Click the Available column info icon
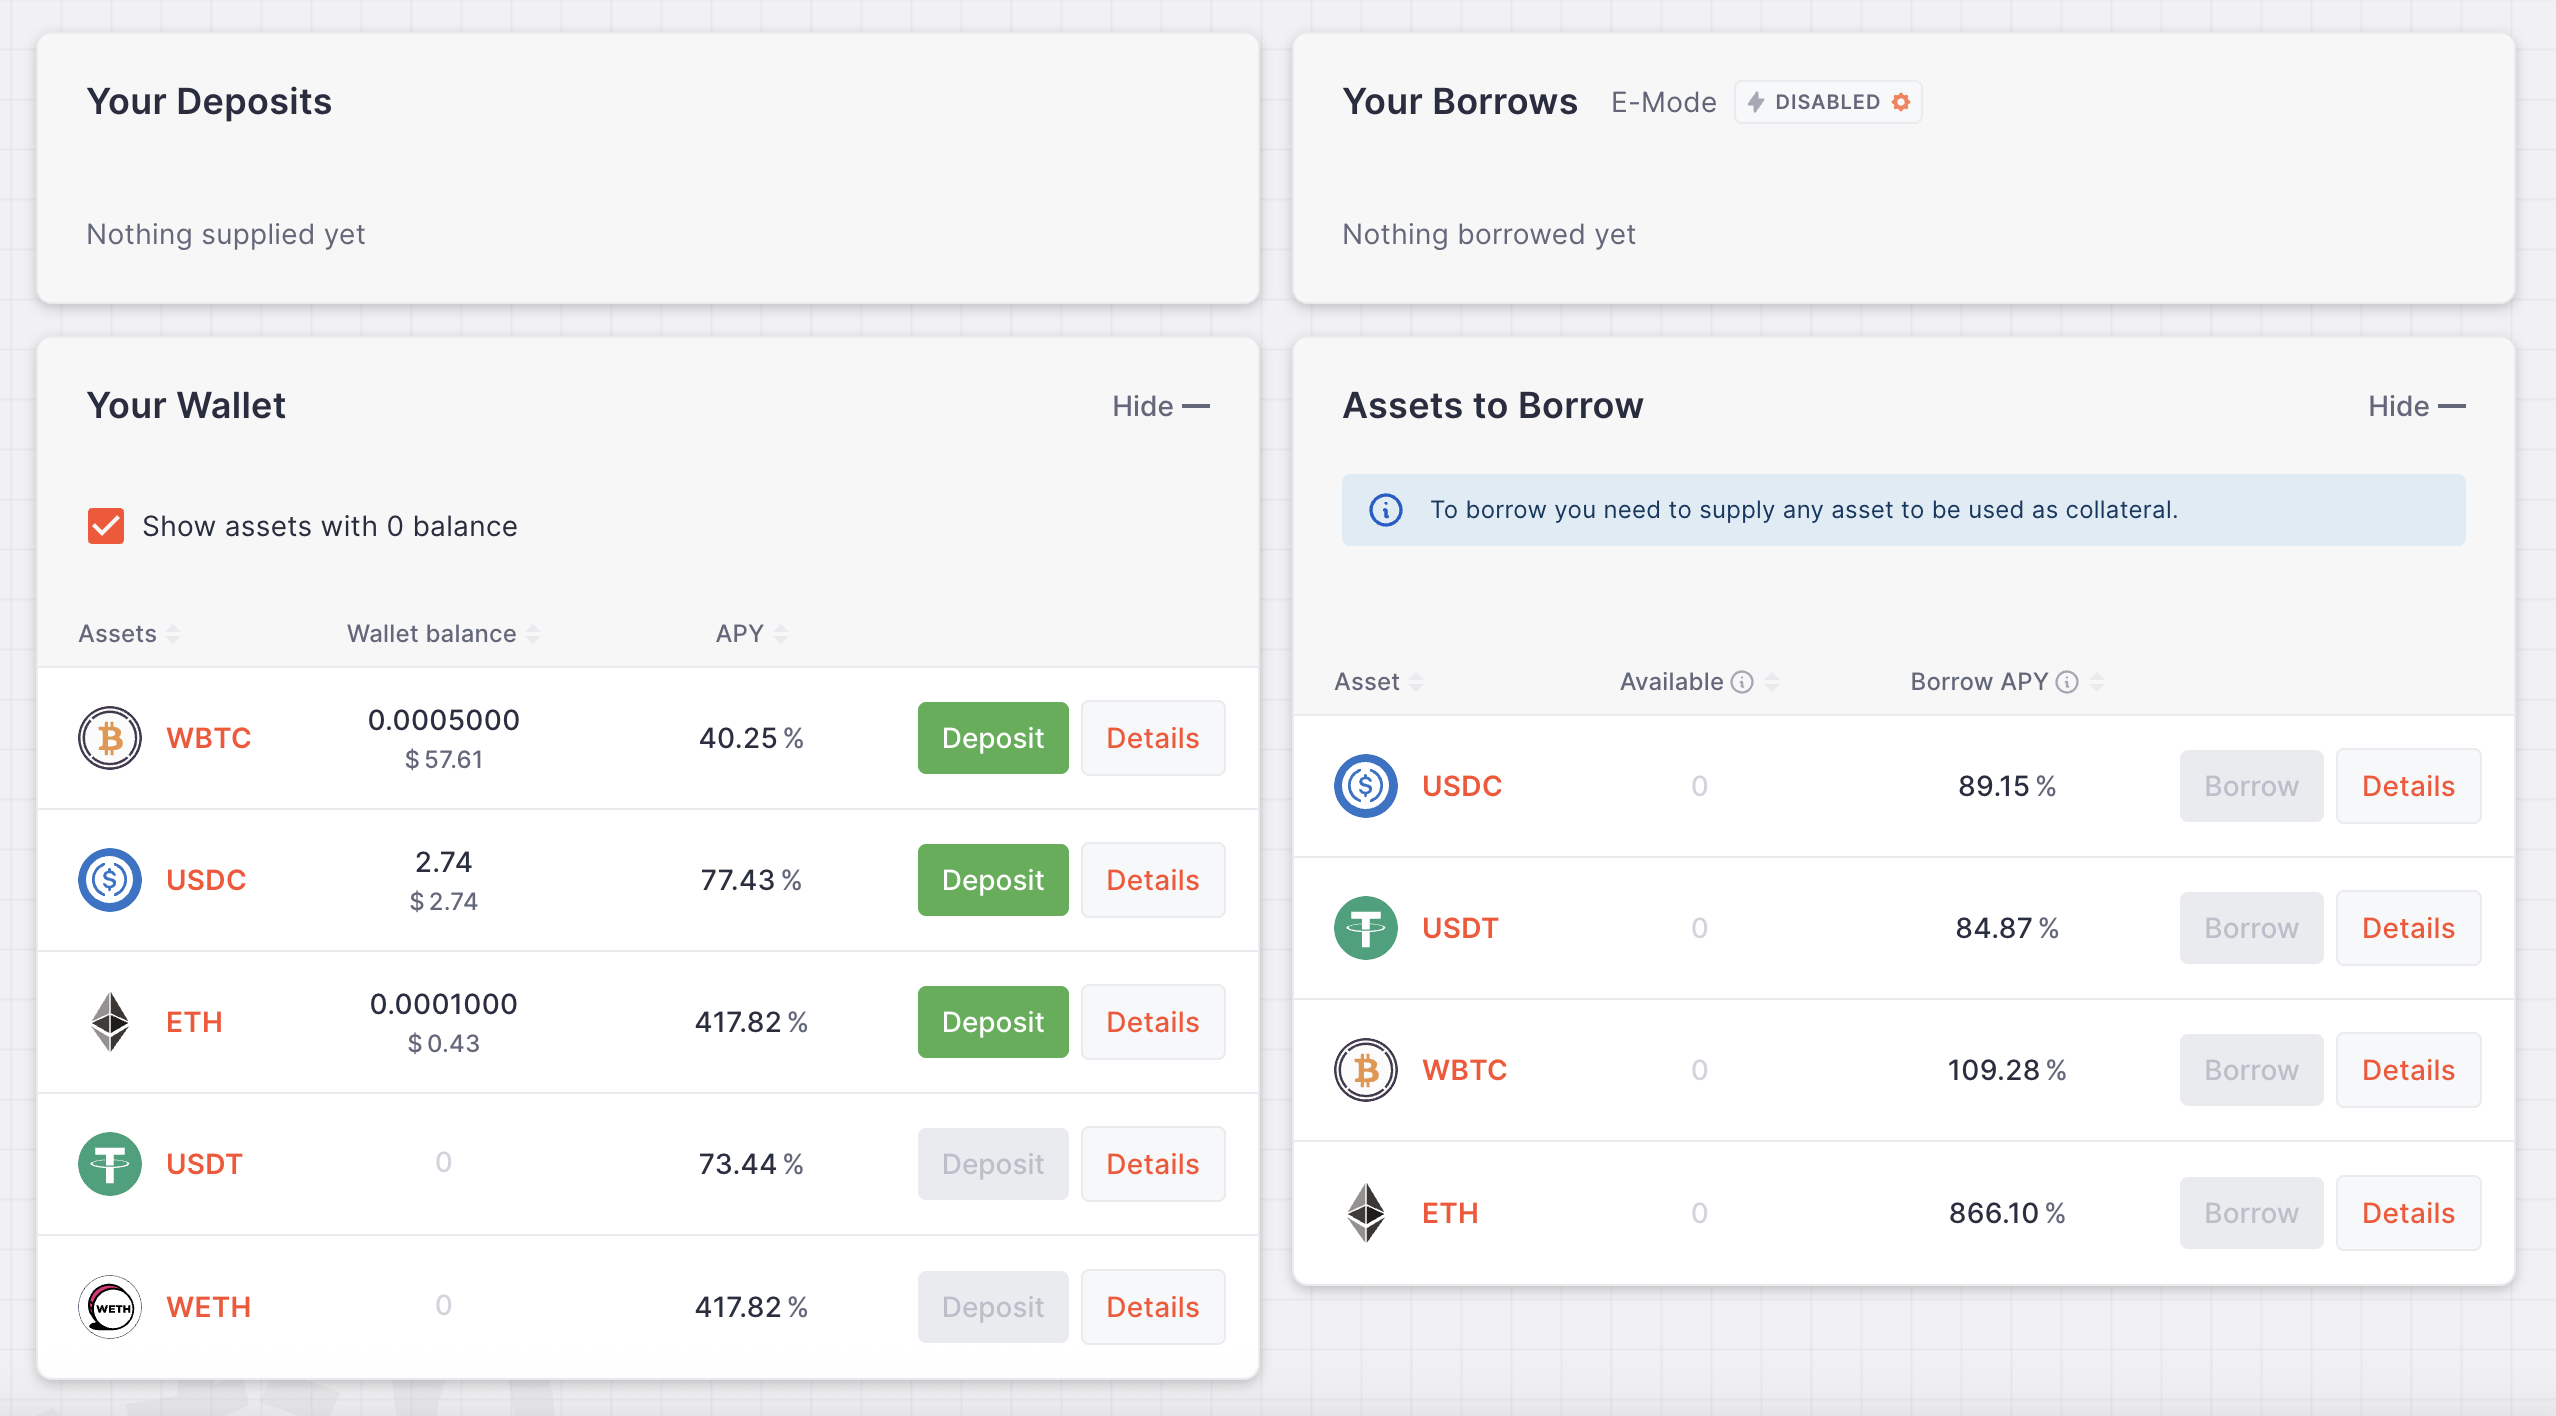 pyautogui.click(x=1742, y=682)
